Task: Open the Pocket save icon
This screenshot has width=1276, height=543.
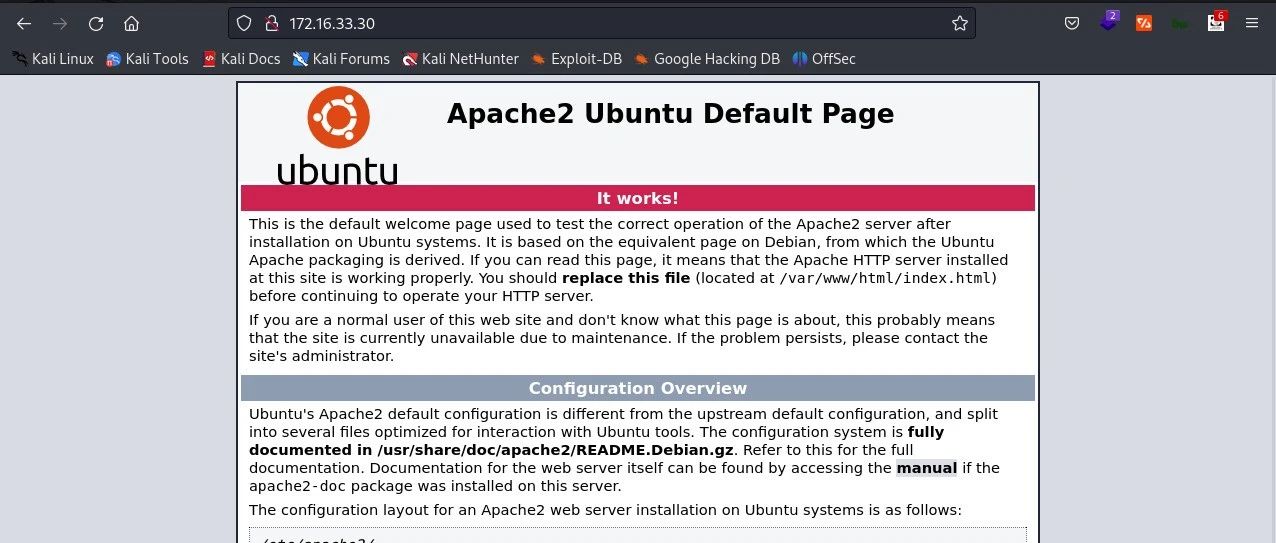Action: [x=1072, y=23]
